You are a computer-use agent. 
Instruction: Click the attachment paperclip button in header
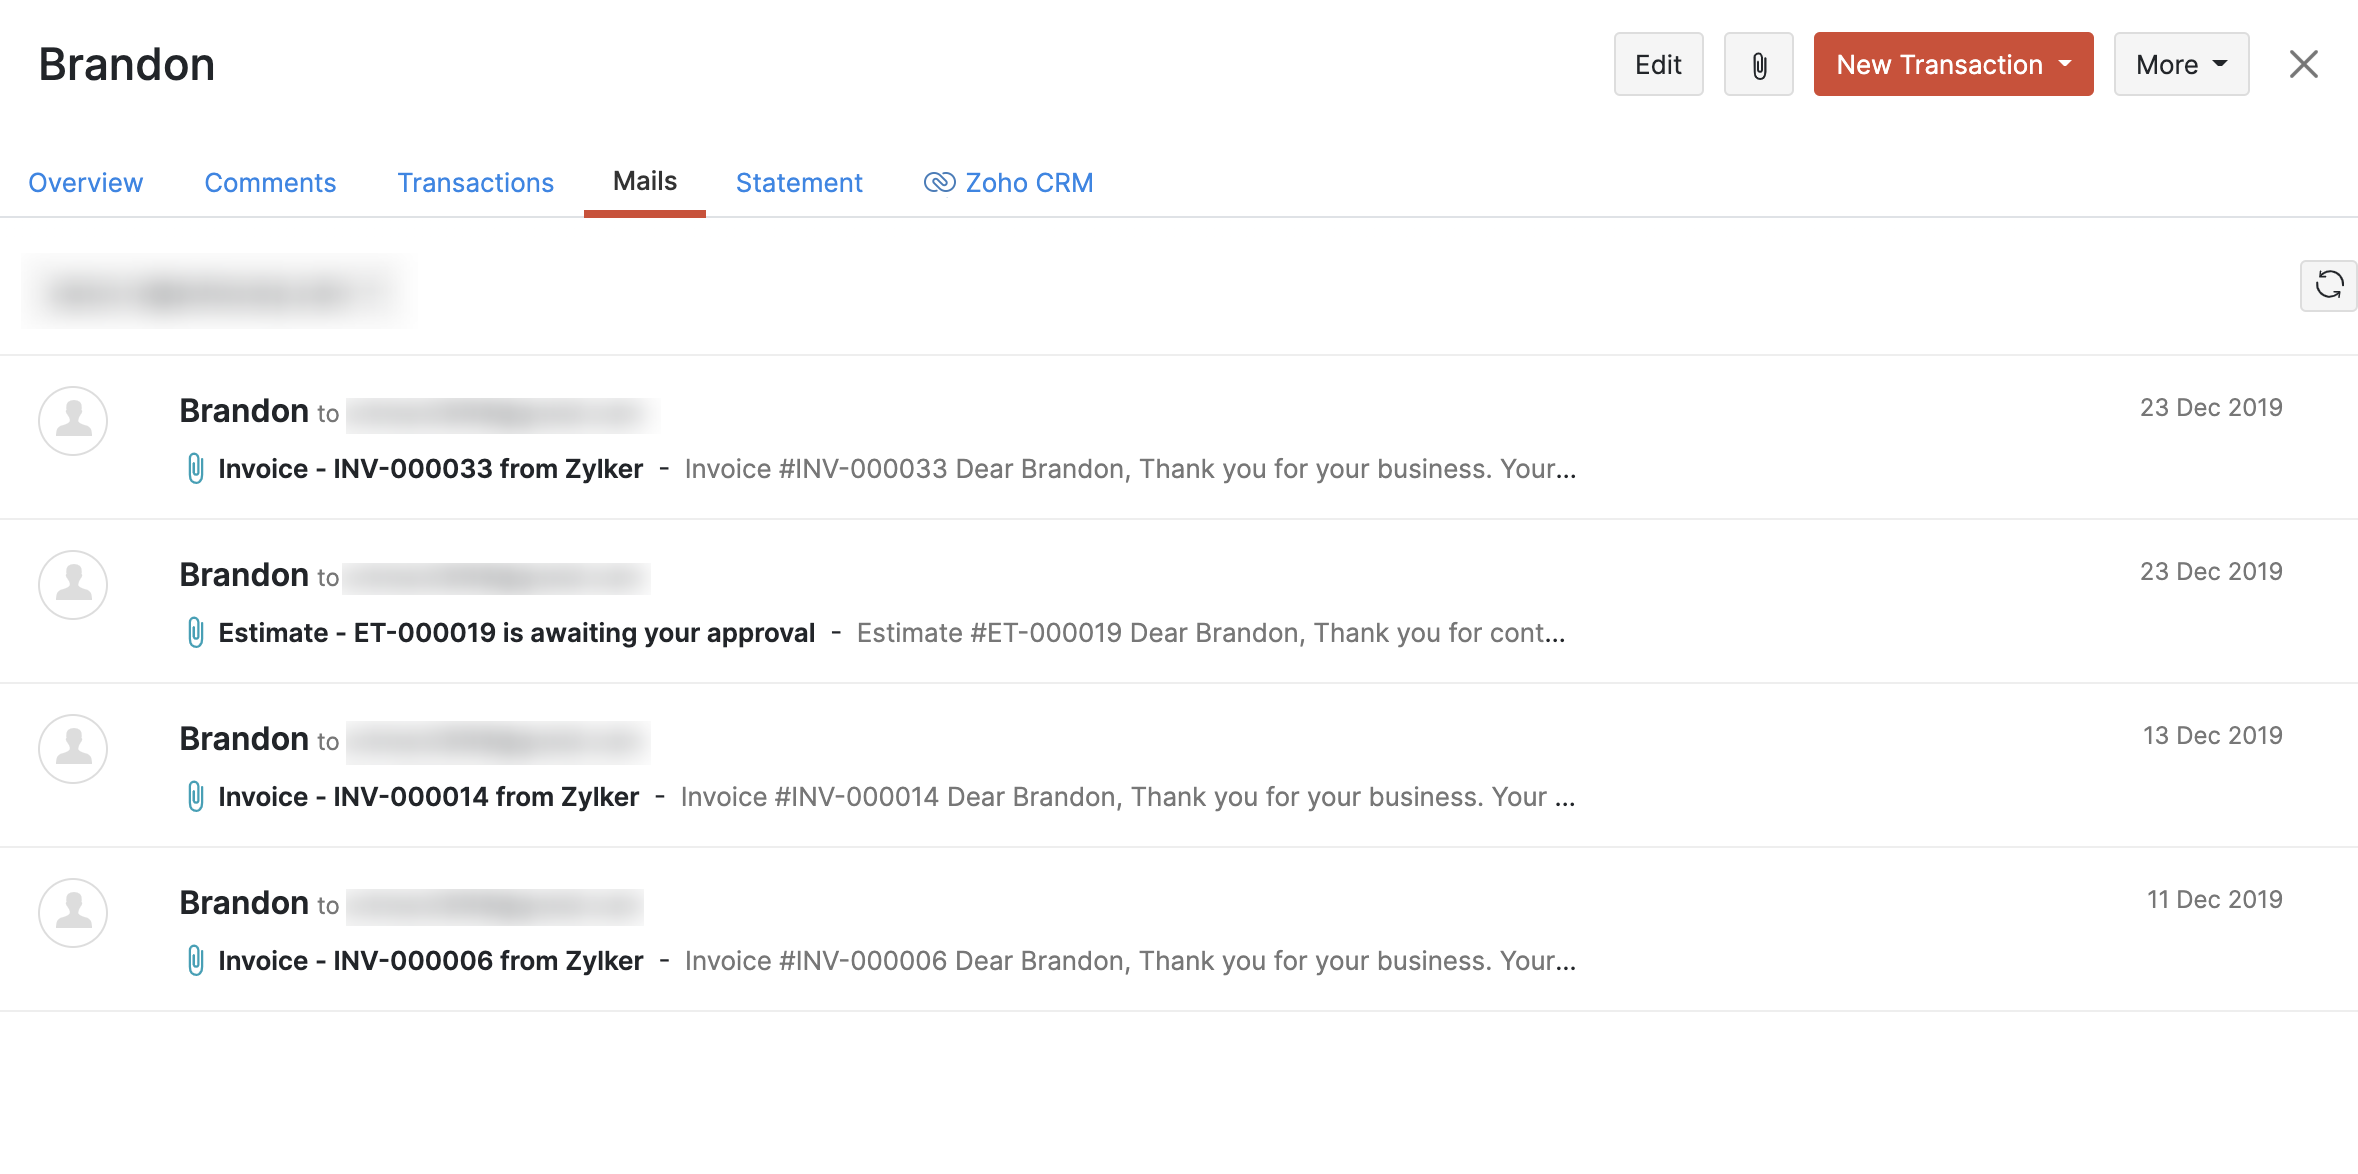pyautogui.click(x=1758, y=65)
